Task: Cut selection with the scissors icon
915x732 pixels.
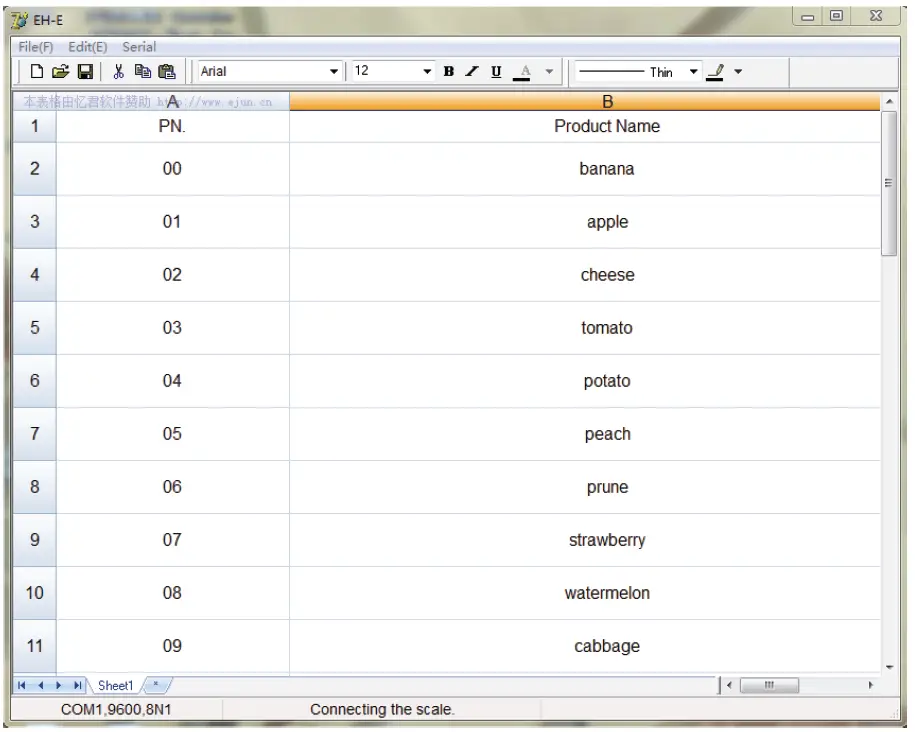Action: 118,72
